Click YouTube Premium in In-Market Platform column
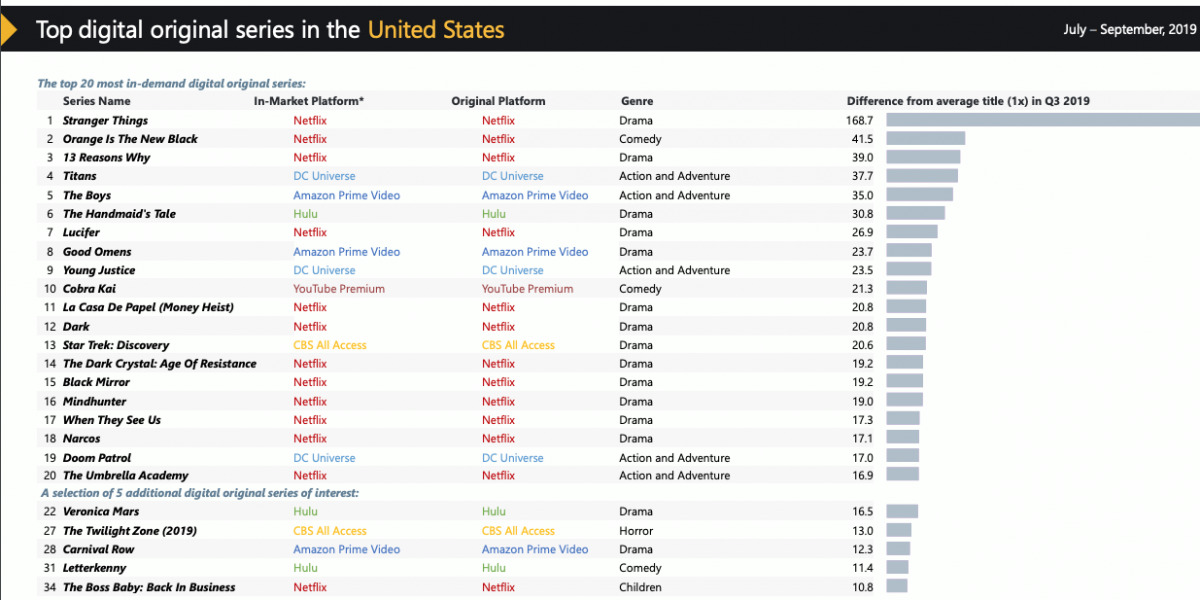Viewport: 1200px width, 600px height. (338, 289)
